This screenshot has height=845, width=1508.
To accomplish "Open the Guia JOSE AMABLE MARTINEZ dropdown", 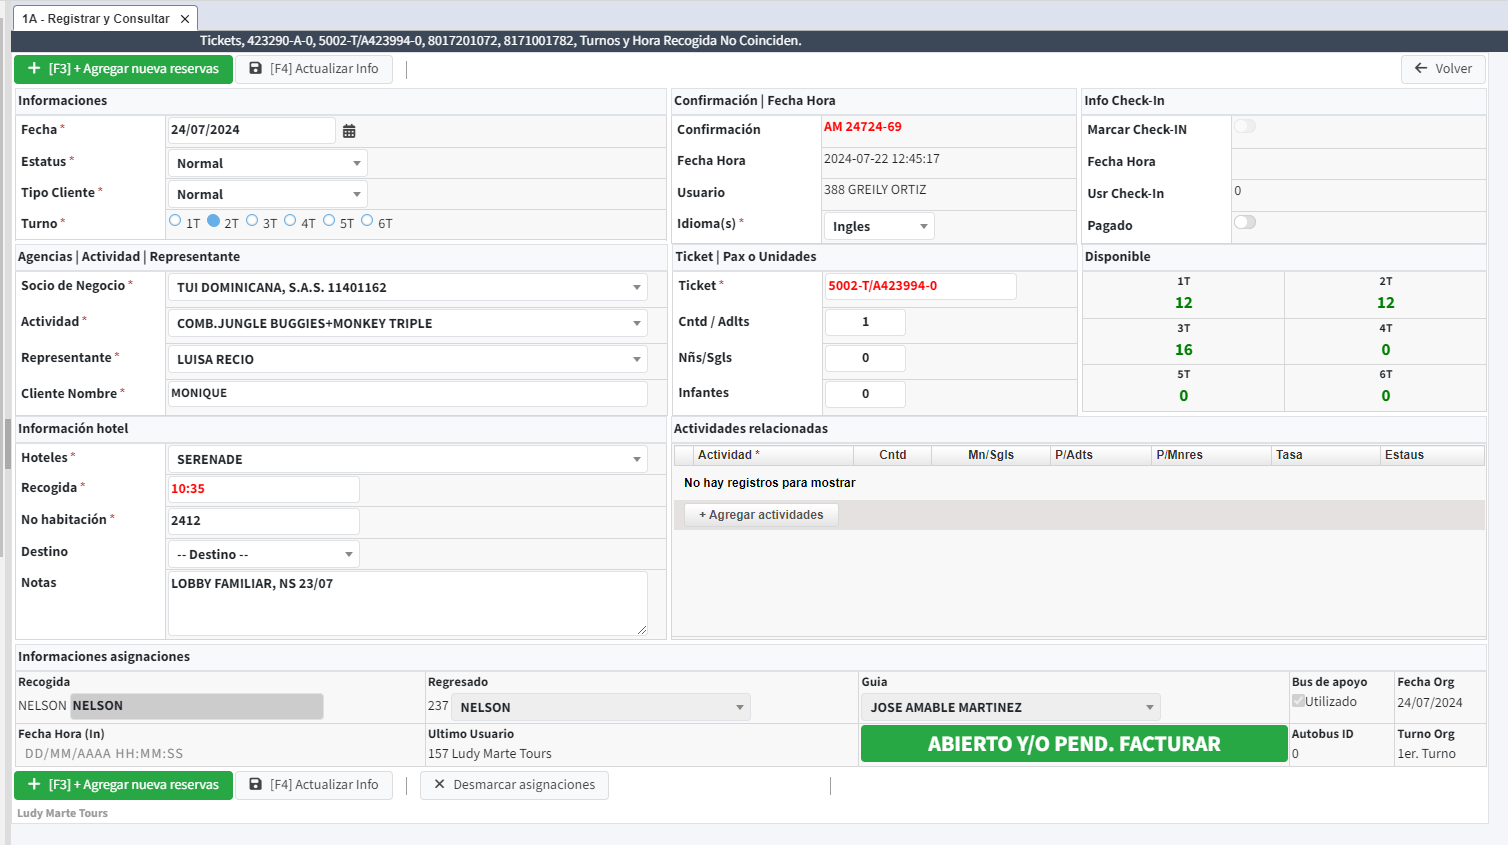I will coord(1010,707).
